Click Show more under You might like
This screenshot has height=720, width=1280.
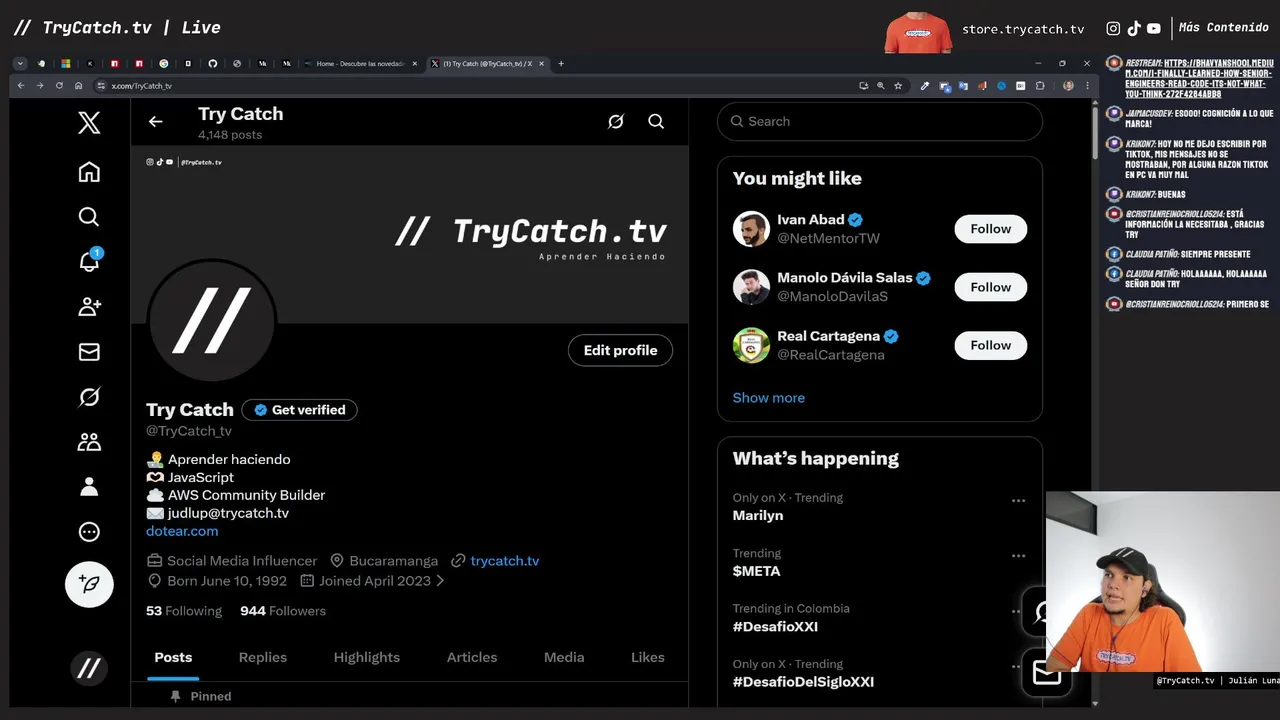coord(768,397)
